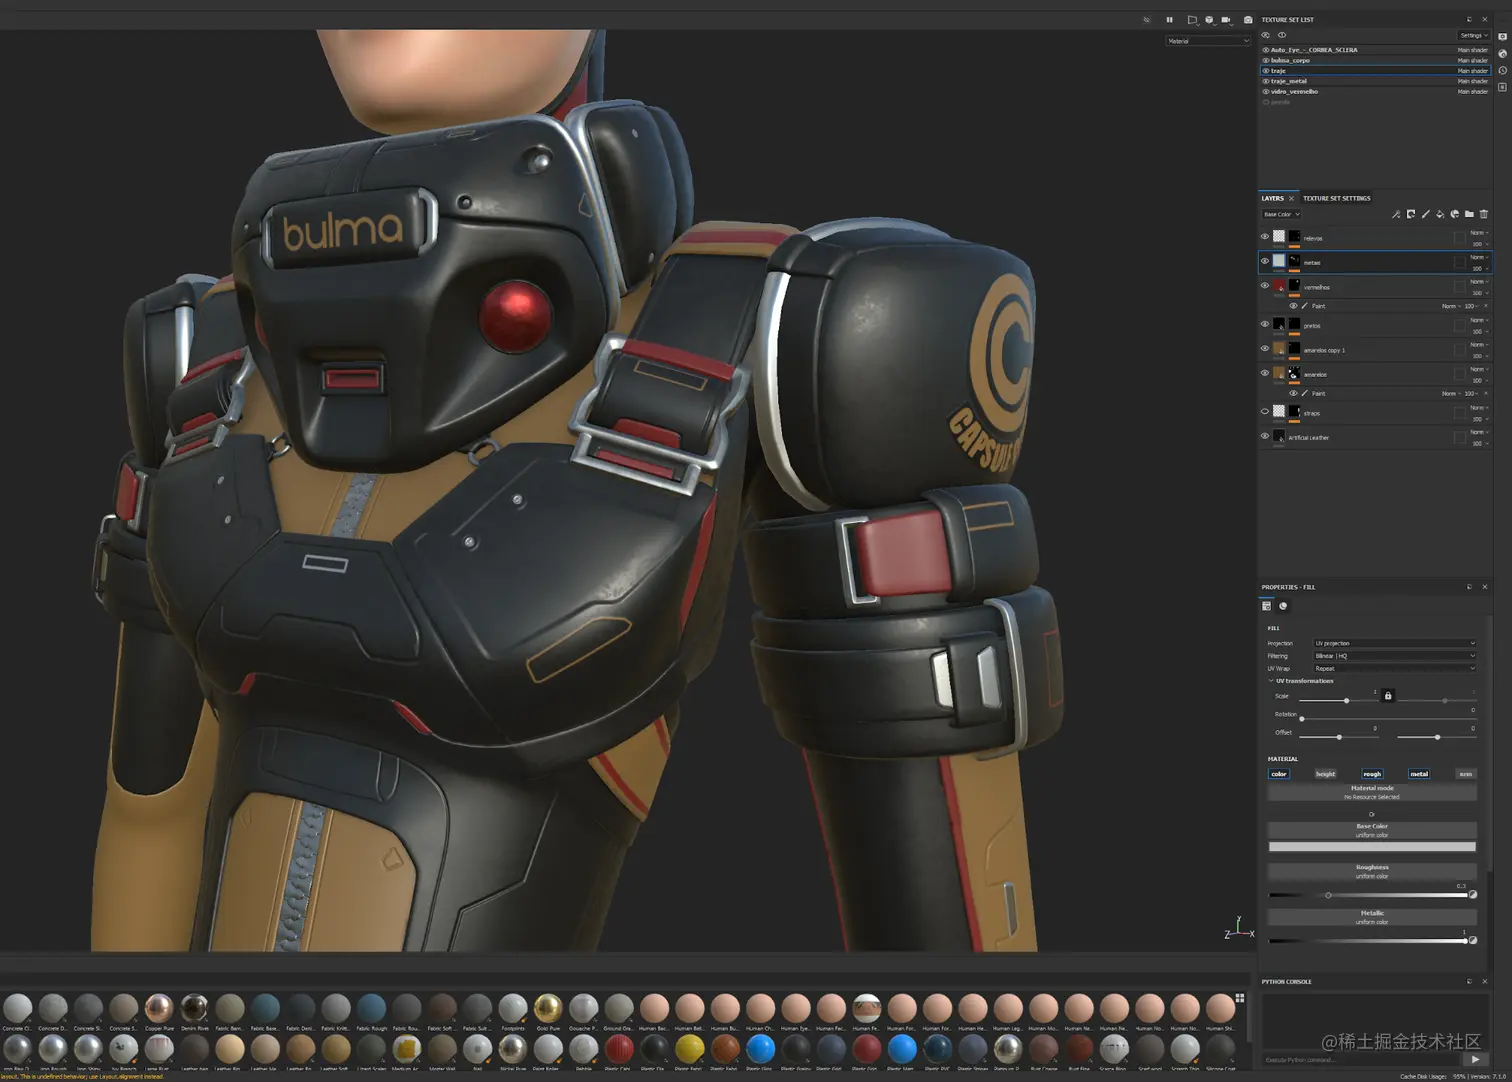
Task: Pause the viewport rendering
Action: tap(1169, 20)
